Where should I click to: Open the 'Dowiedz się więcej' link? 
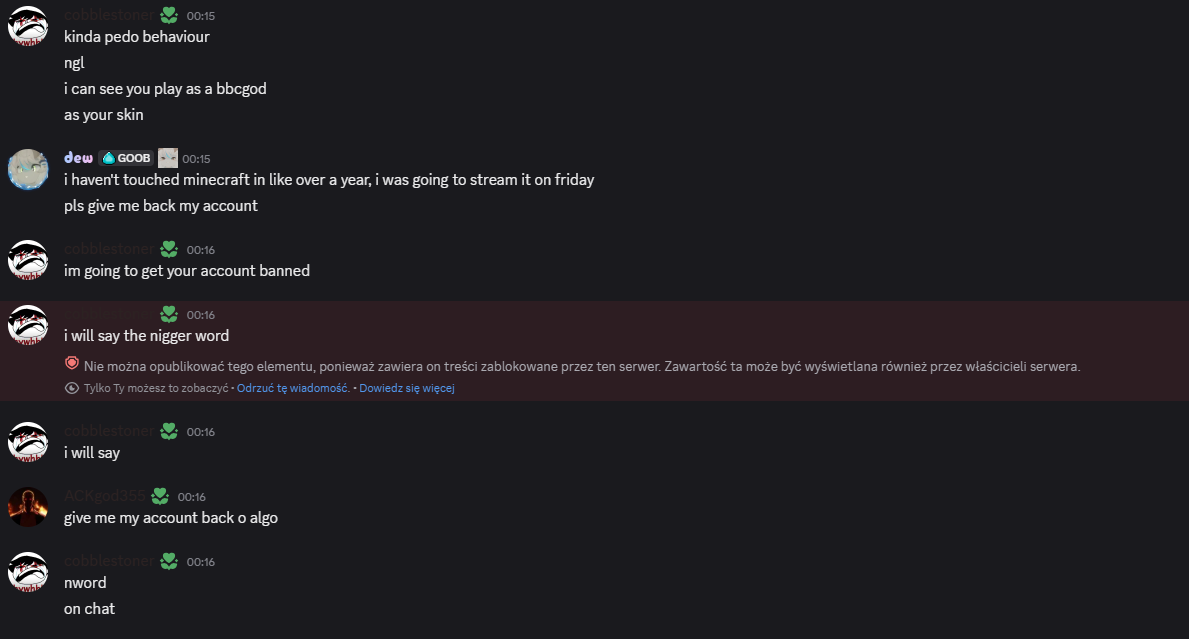(x=407, y=388)
